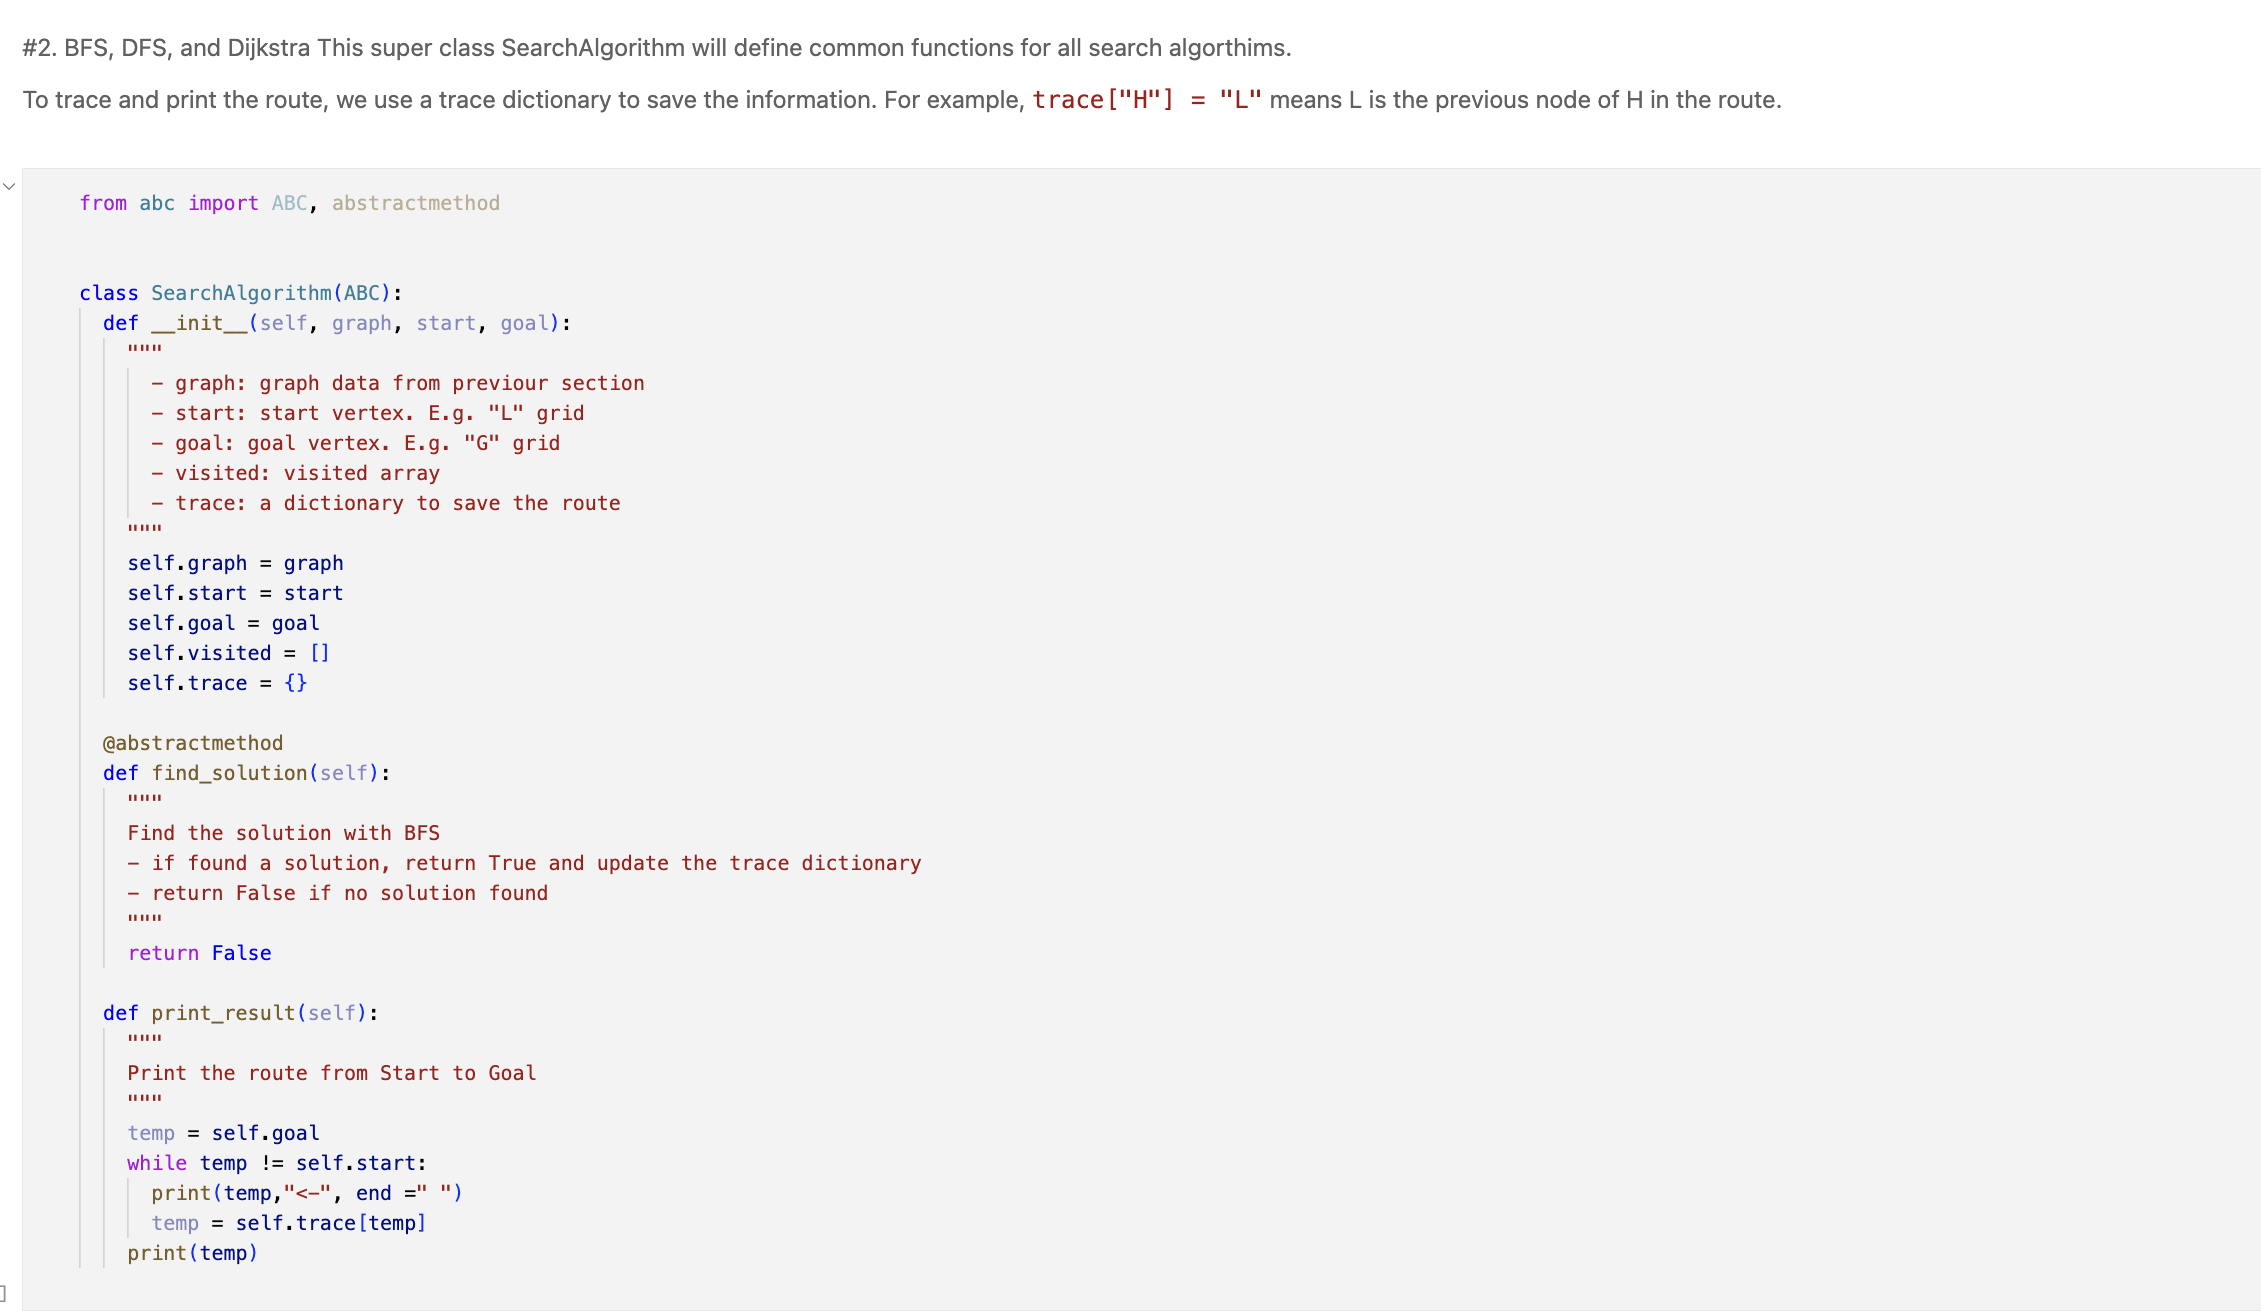2261x1316 pixels.
Task: Click the print_result function name
Action: point(223,1013)
